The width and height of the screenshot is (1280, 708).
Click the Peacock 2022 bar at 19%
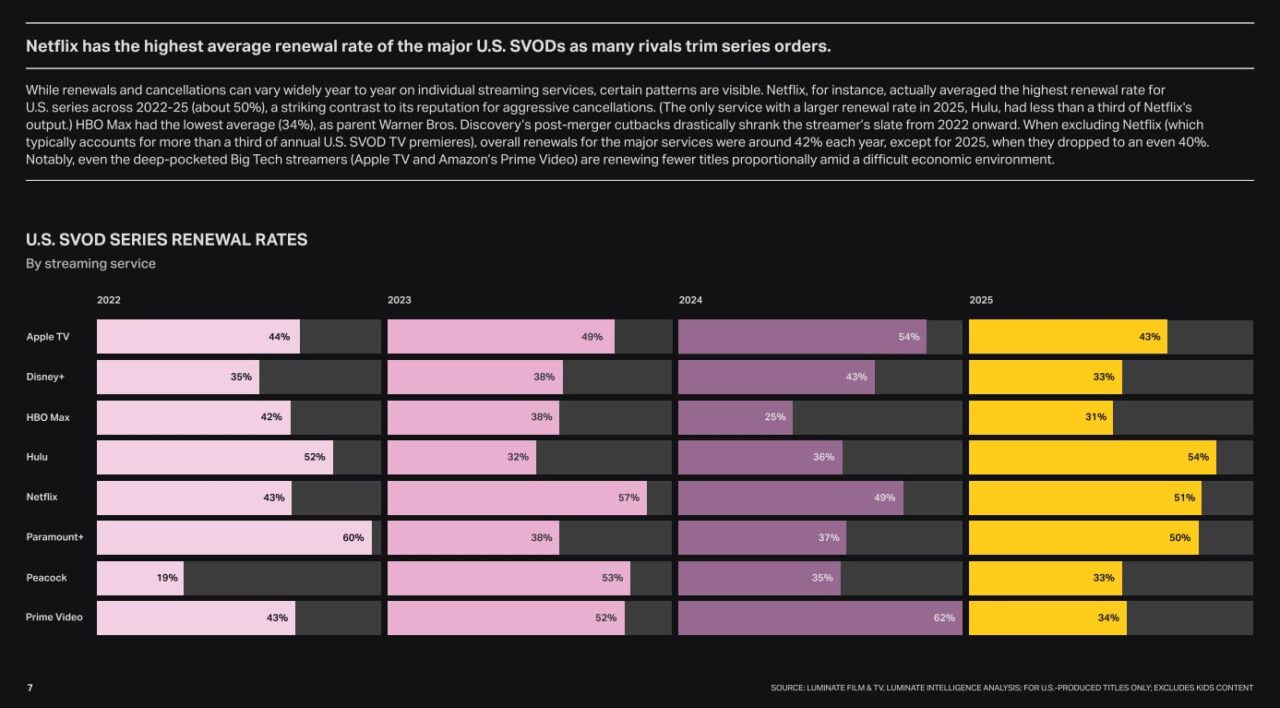click(x=140, y=578)
